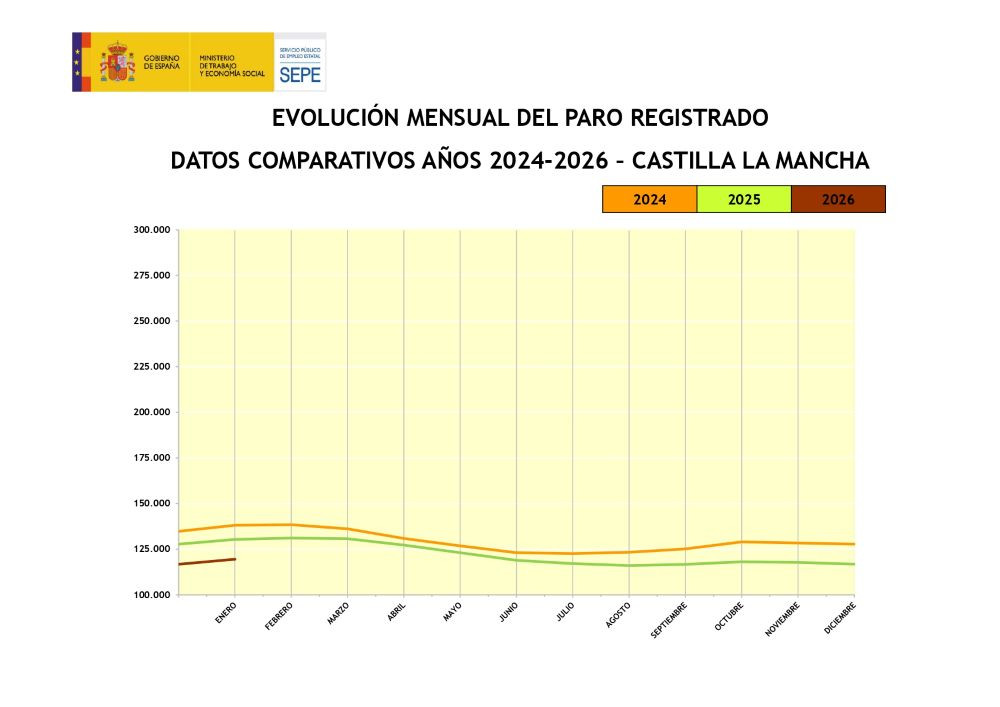Image resolution: width=1000 pixels, height=707 pixels.
Task: Click the 150.000 y-axis label
Action: coord(151,503)
